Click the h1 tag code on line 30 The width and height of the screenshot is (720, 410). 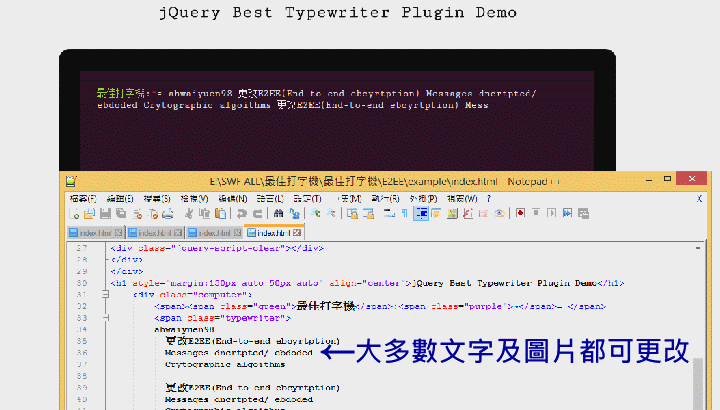(367, 283)
